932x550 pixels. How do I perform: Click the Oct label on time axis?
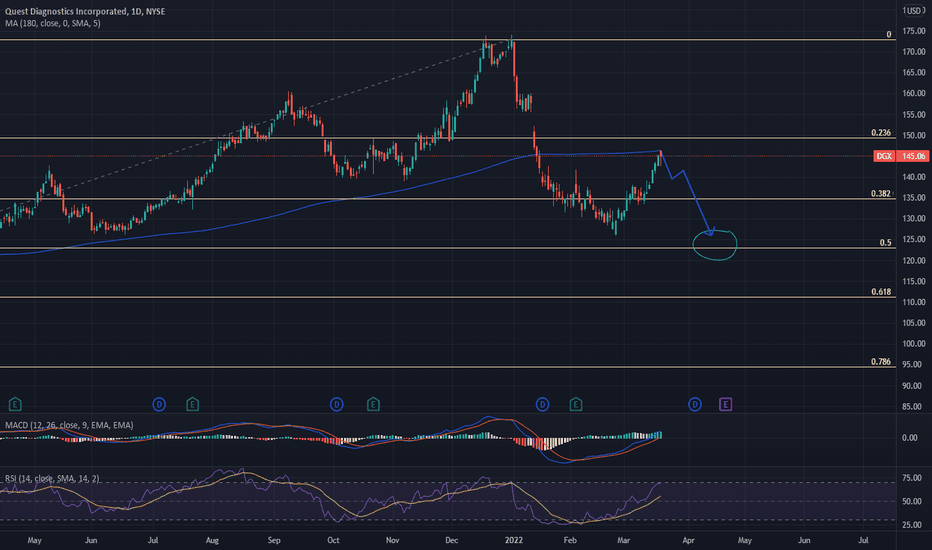[x=333, y=540]
